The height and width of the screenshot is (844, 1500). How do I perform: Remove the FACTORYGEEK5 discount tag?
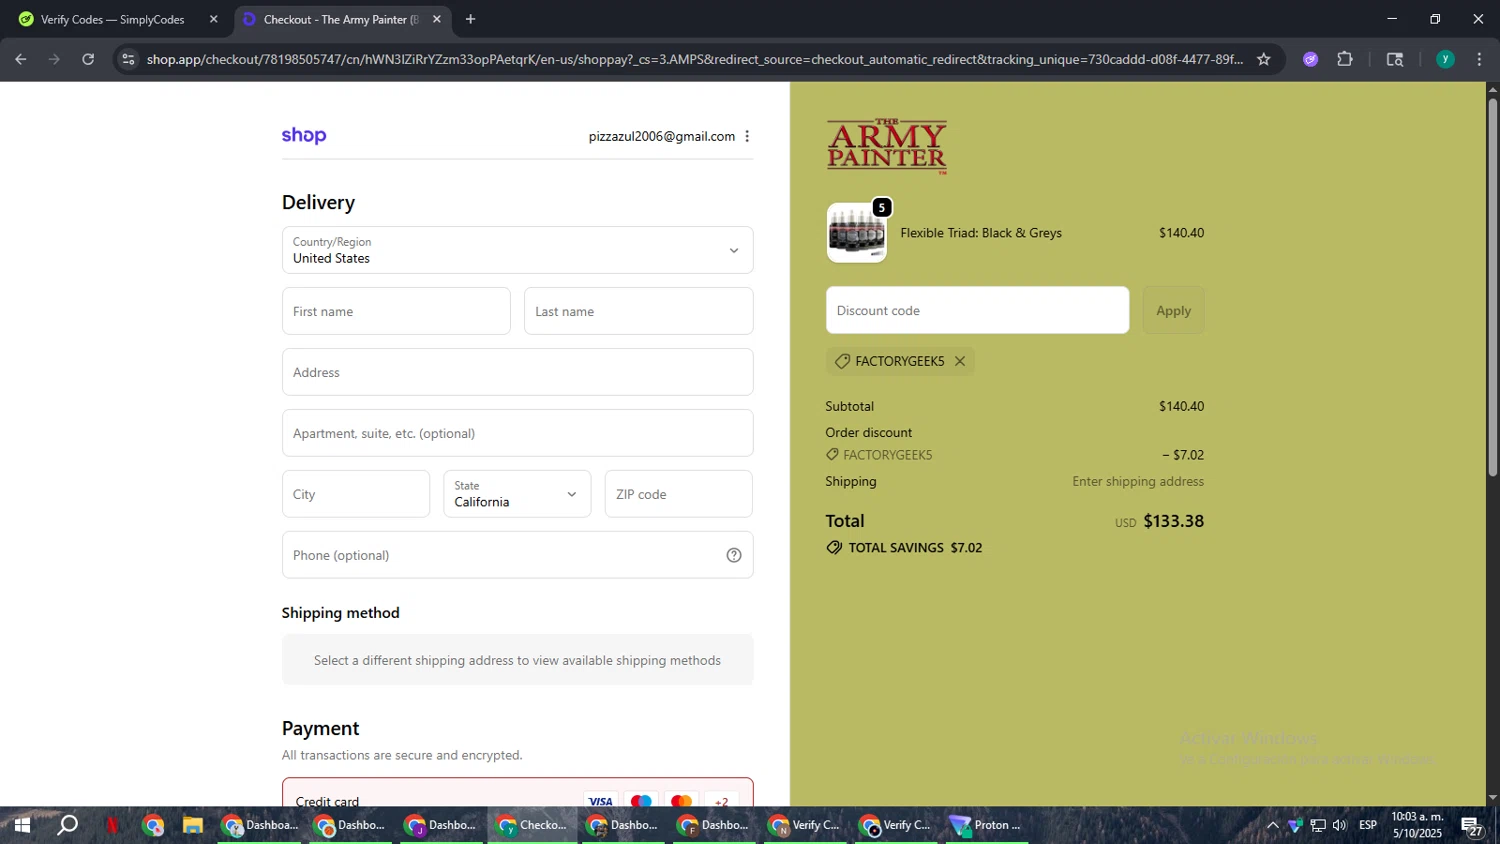pos(960,361)
